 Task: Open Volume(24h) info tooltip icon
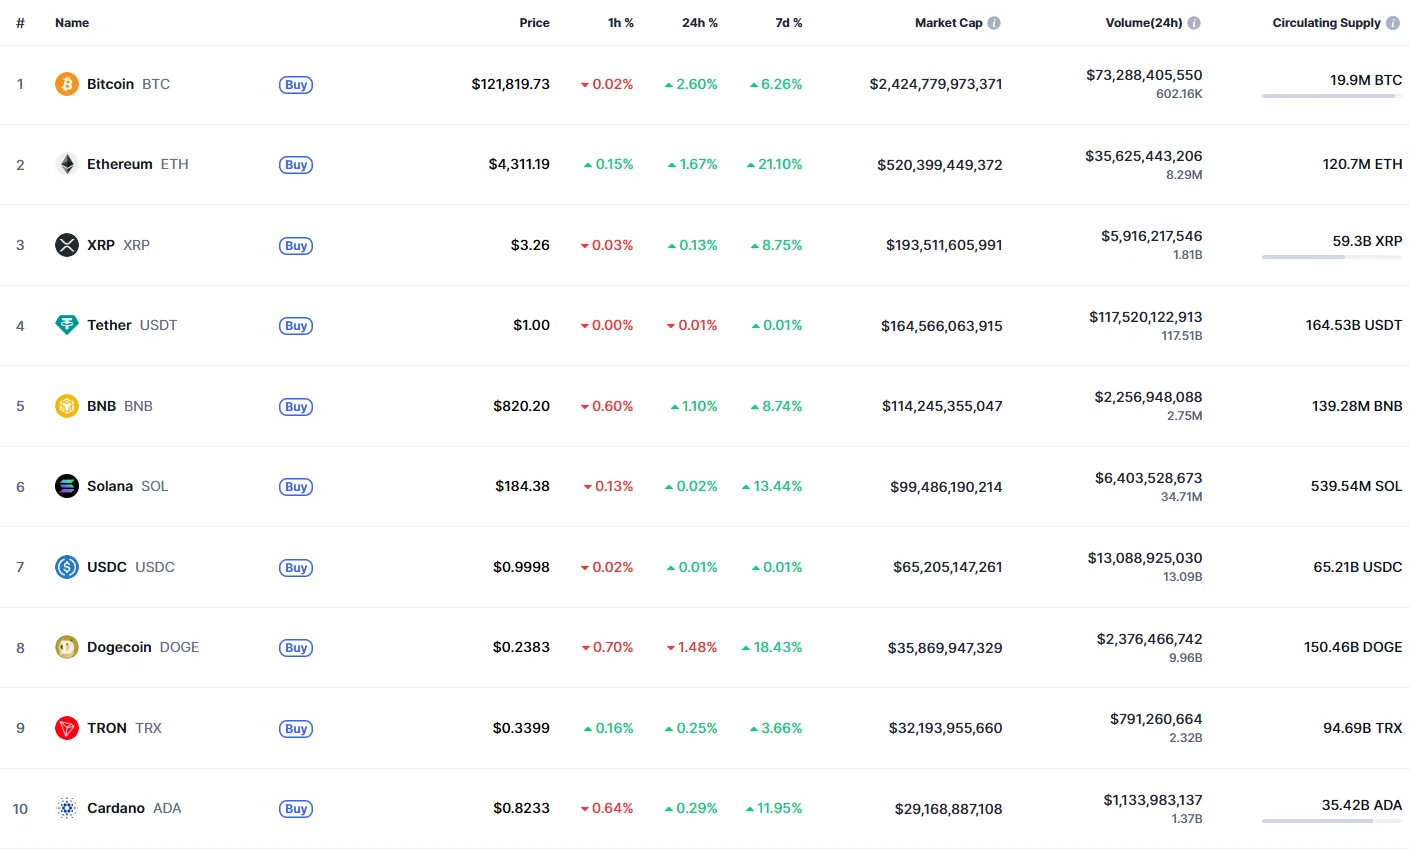(1194, 23)
